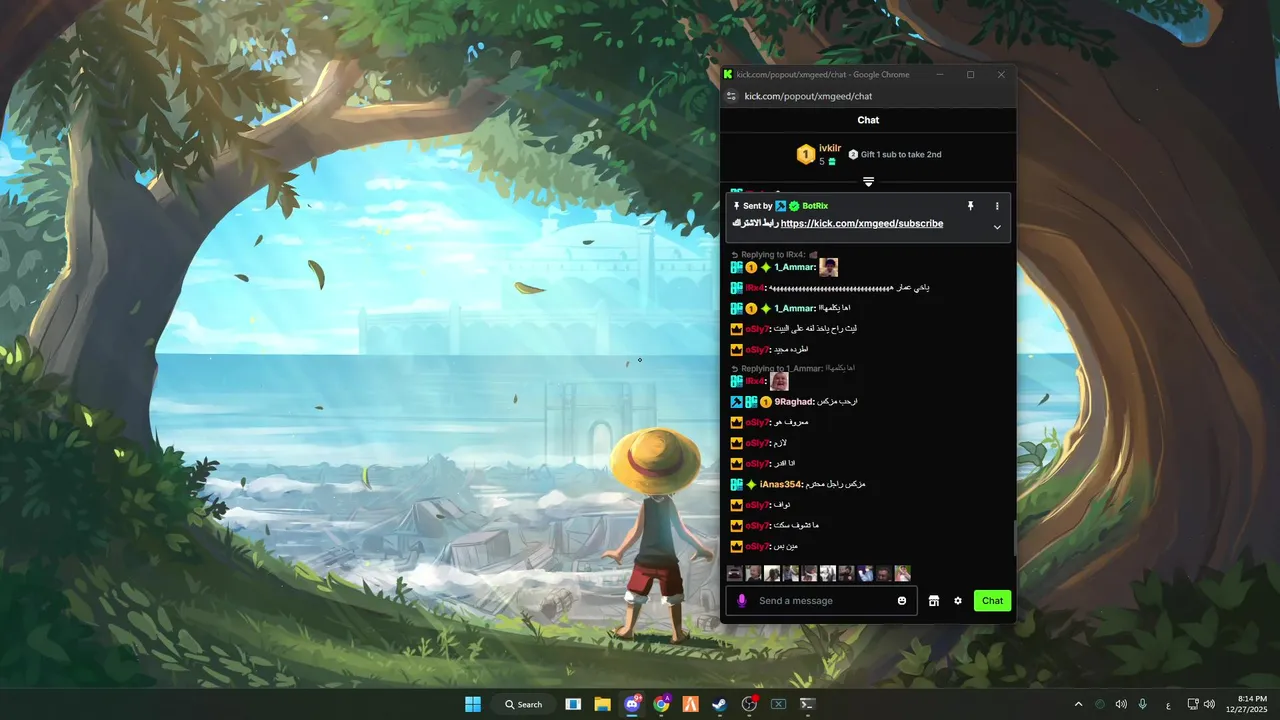This screenshot has width=1280, height=720.
Task: Click the Chrome address bar URL
Action: (808, 96)
